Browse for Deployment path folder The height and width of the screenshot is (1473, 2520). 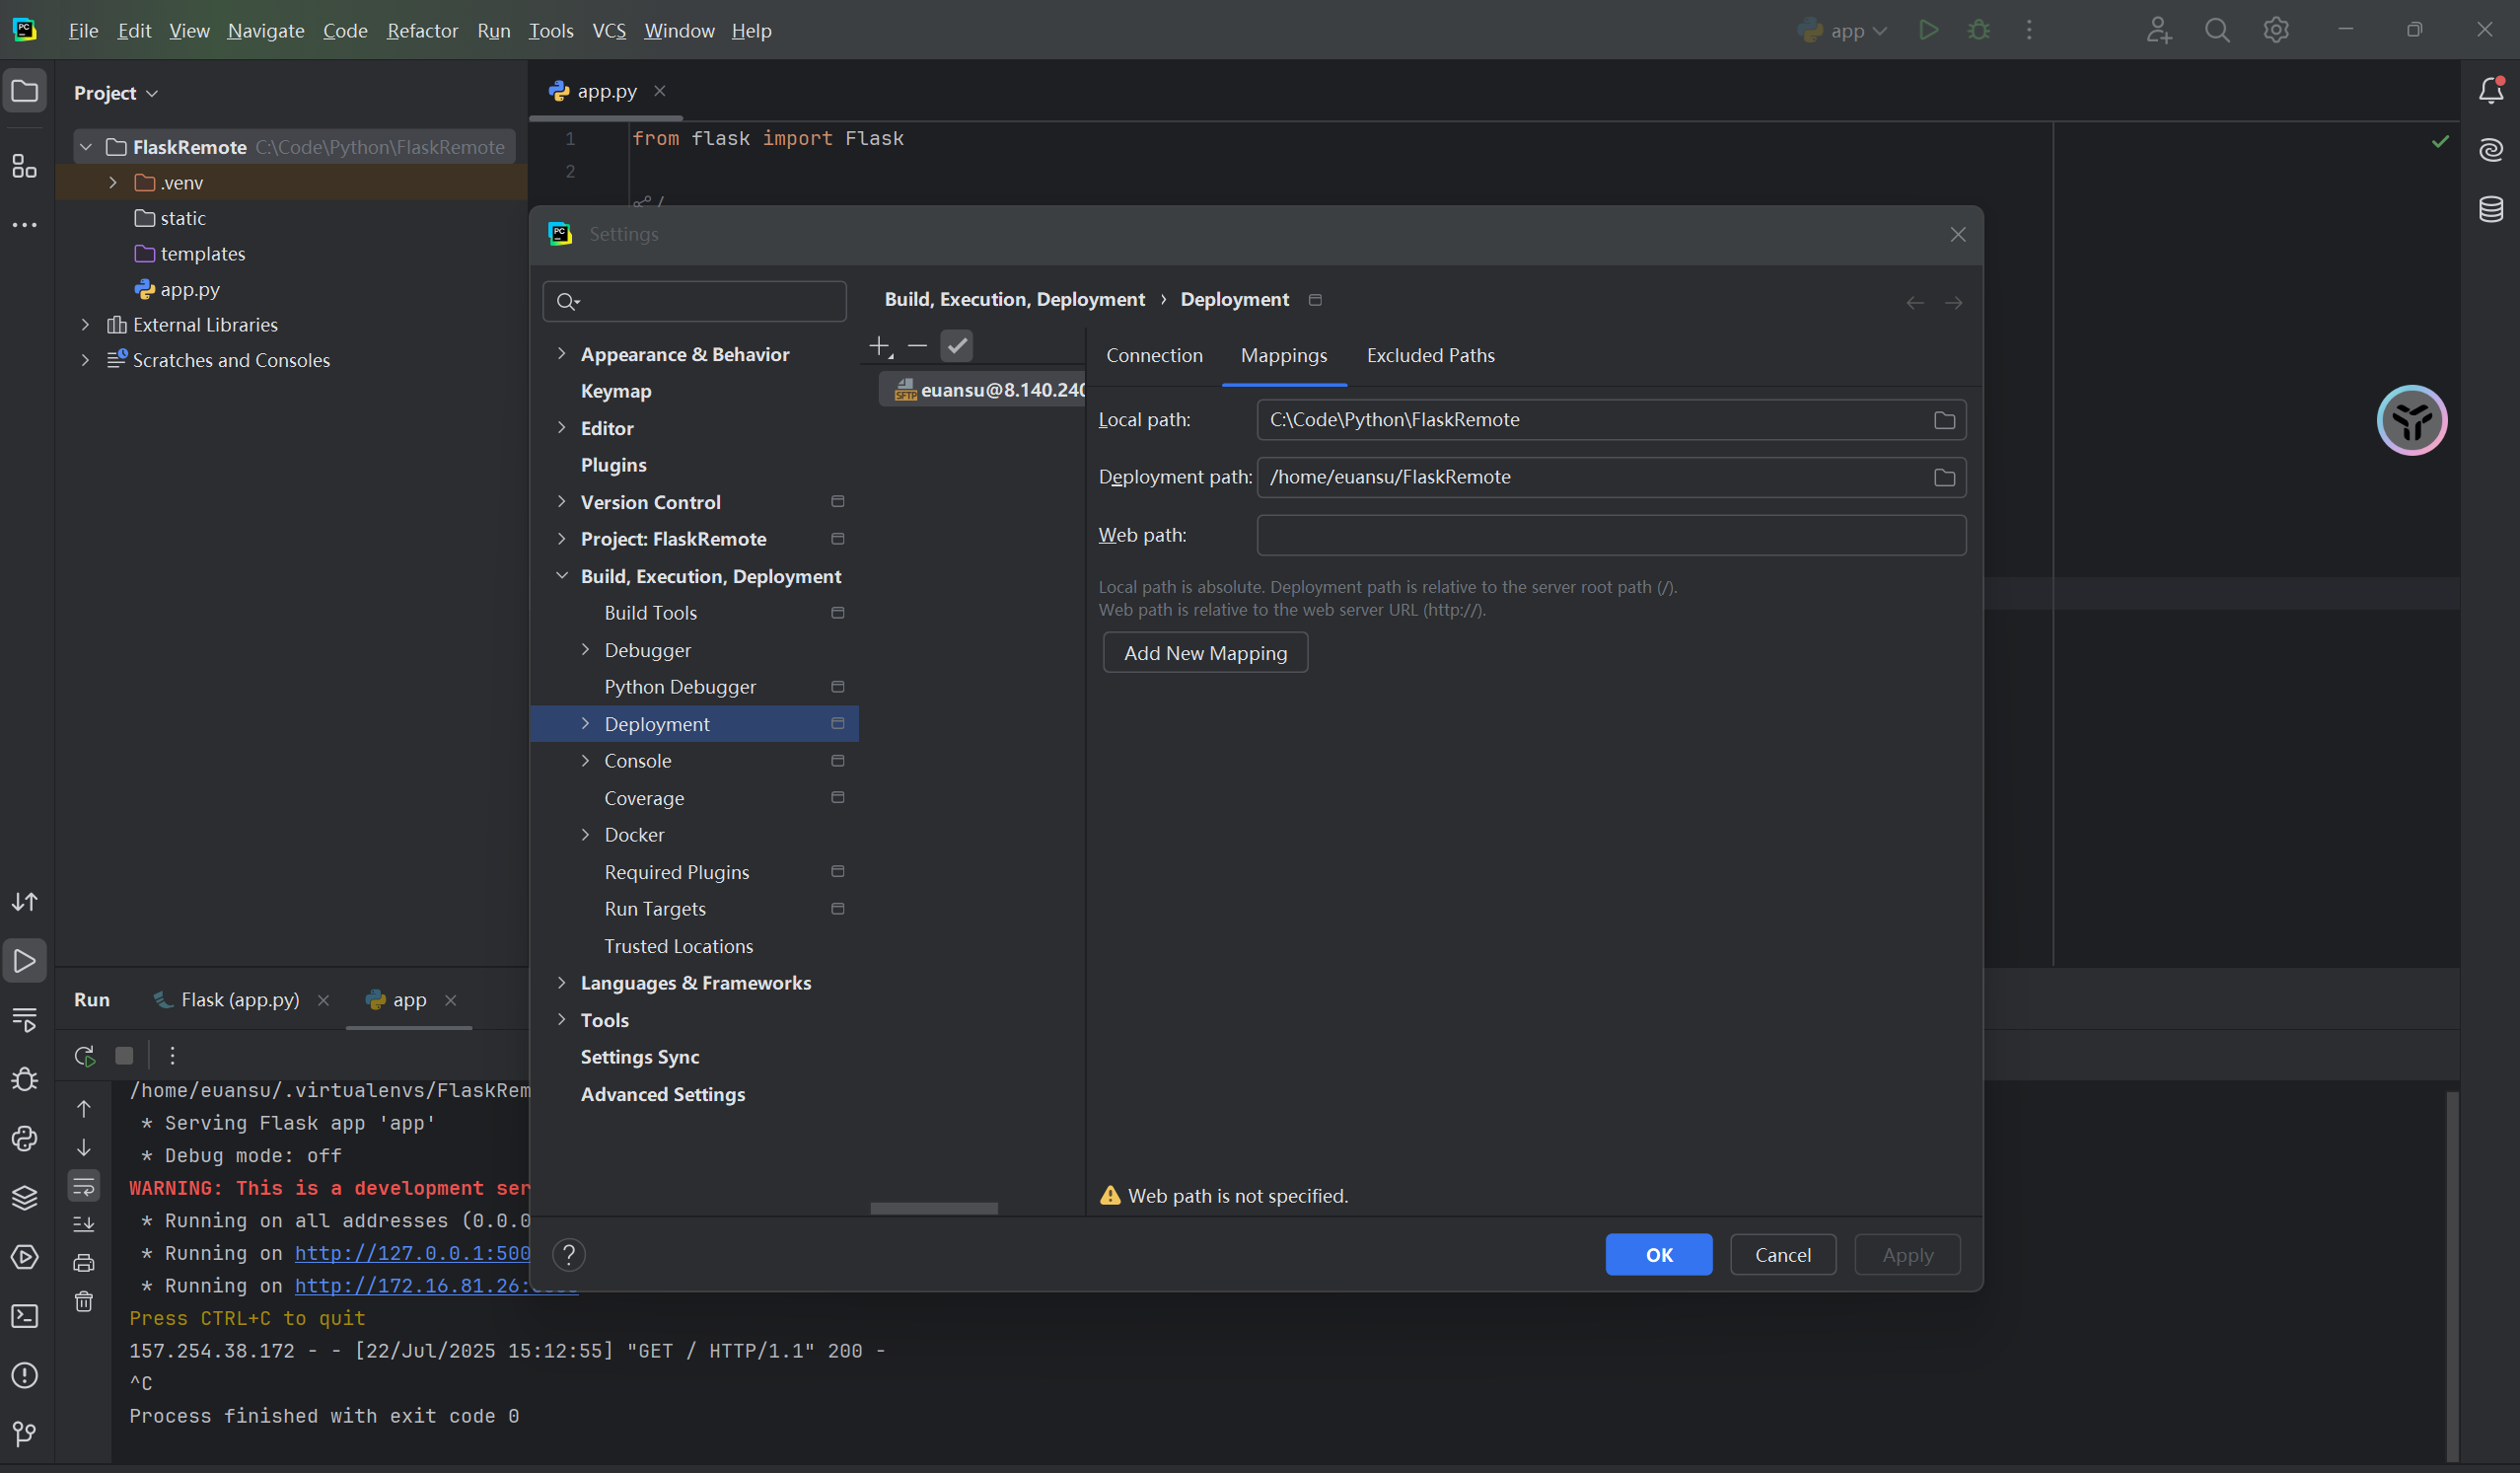coord(1943,478)
